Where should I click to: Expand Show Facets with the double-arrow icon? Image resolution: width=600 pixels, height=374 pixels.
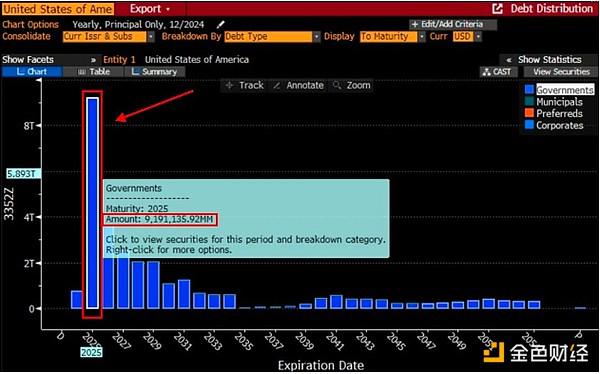tap(93, 60)
